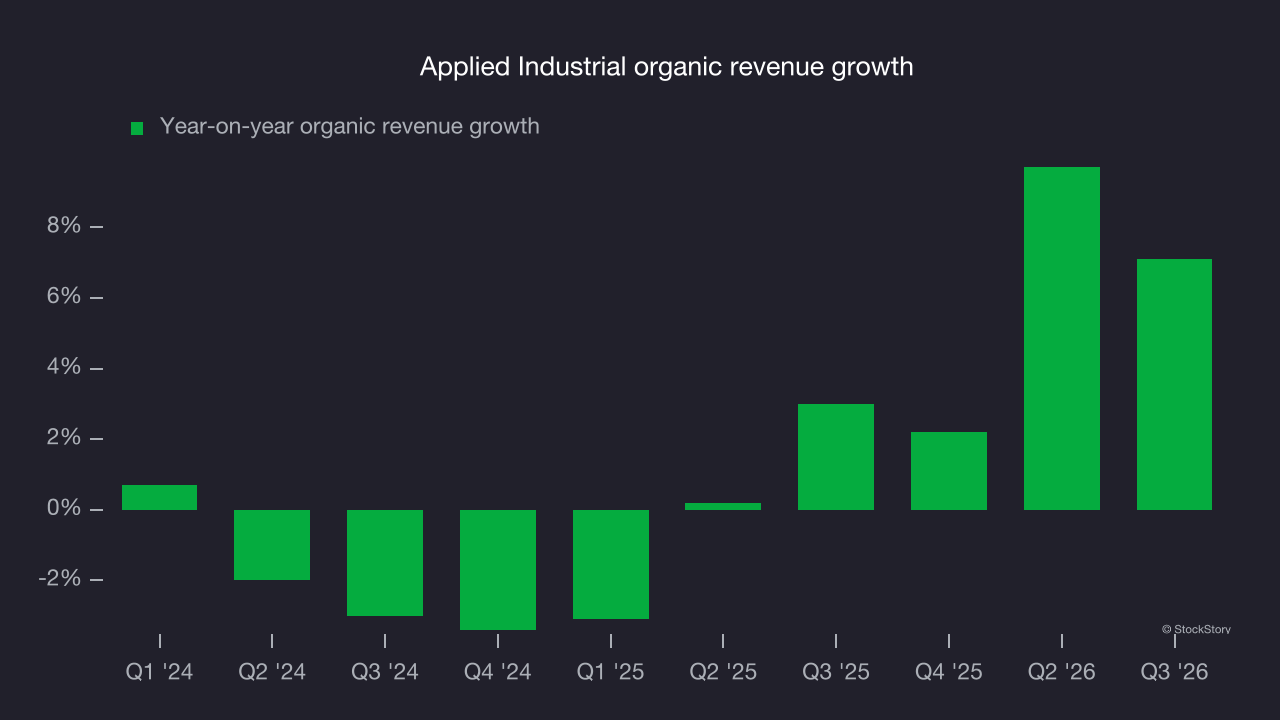
Task: Click the 0% y-axis label
Action: click(63, 510)
